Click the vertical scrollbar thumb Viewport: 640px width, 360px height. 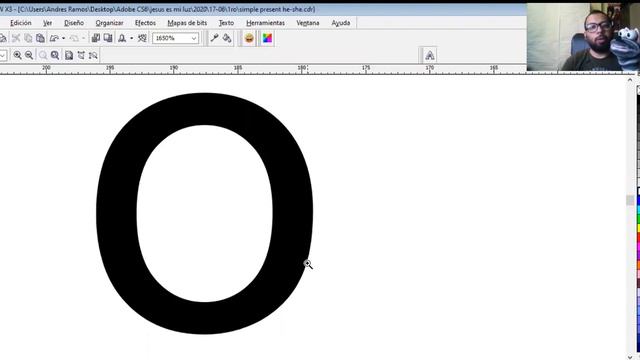[x=630, y=200]
